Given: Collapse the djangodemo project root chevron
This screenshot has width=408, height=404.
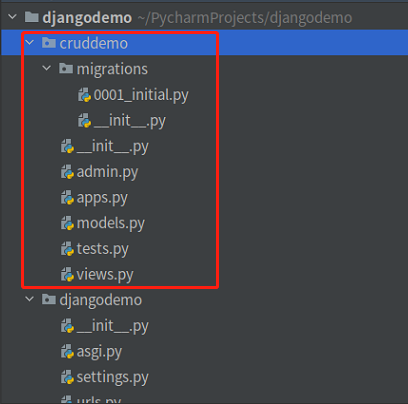Looking at the screenshot, I should tap(12, 16).
